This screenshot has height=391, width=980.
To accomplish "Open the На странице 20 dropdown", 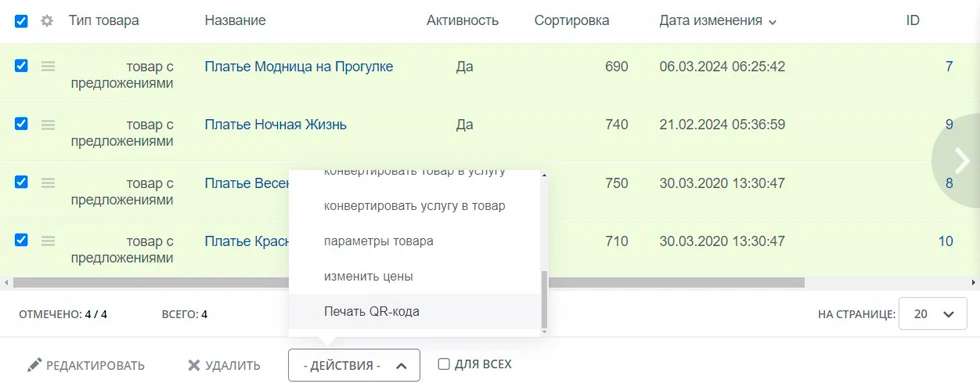I will (928, 314).
